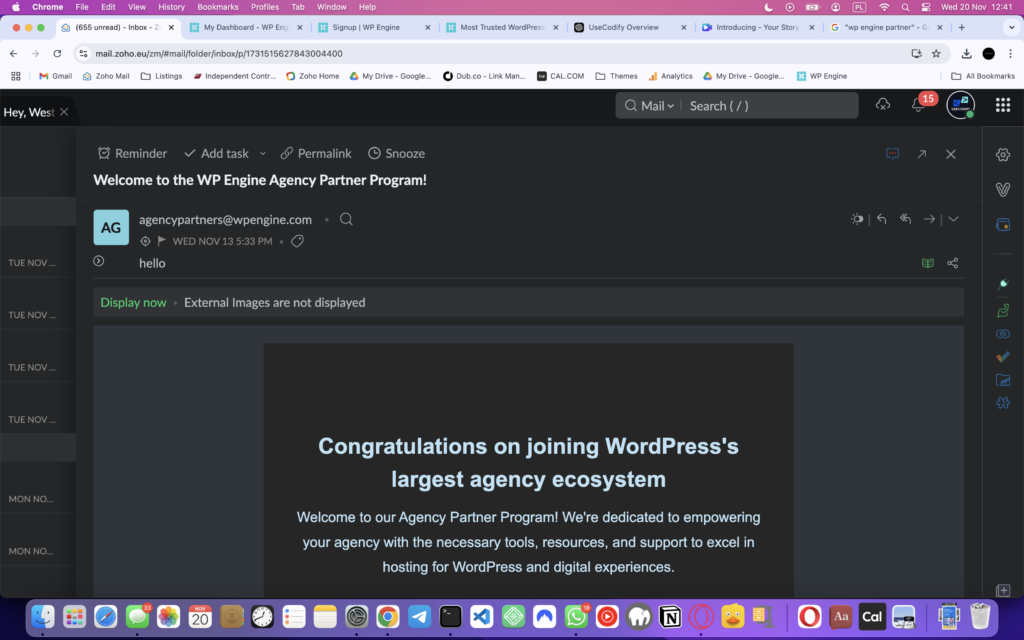Image resolution: width=1024 pixels, height=640 pixels.
Task: Open a new Chrome tab
Action: pos(962,27)
